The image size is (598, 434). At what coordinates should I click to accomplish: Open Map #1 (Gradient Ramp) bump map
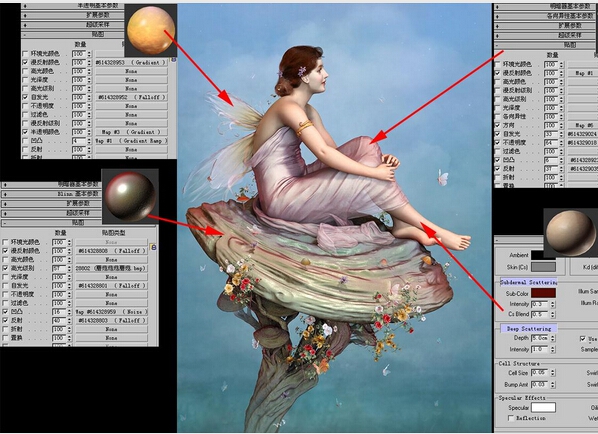tap(131, 141)
